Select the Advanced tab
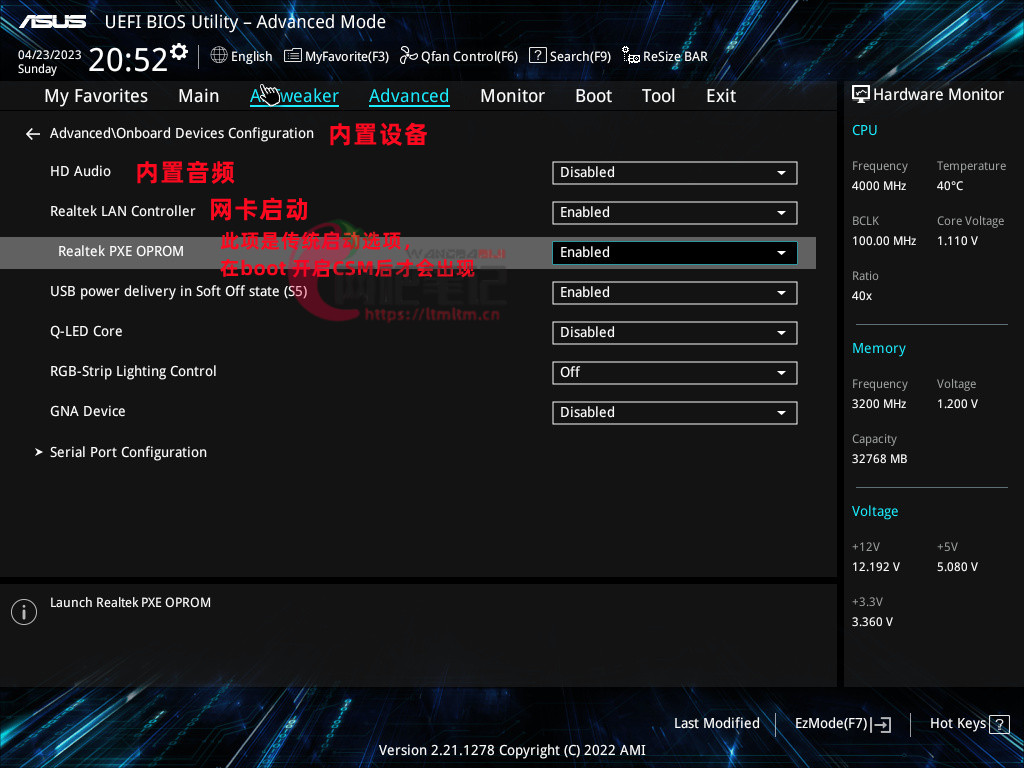Image resolution: width=1024 pixels, height=768 pixels. (x=409, y=96)
